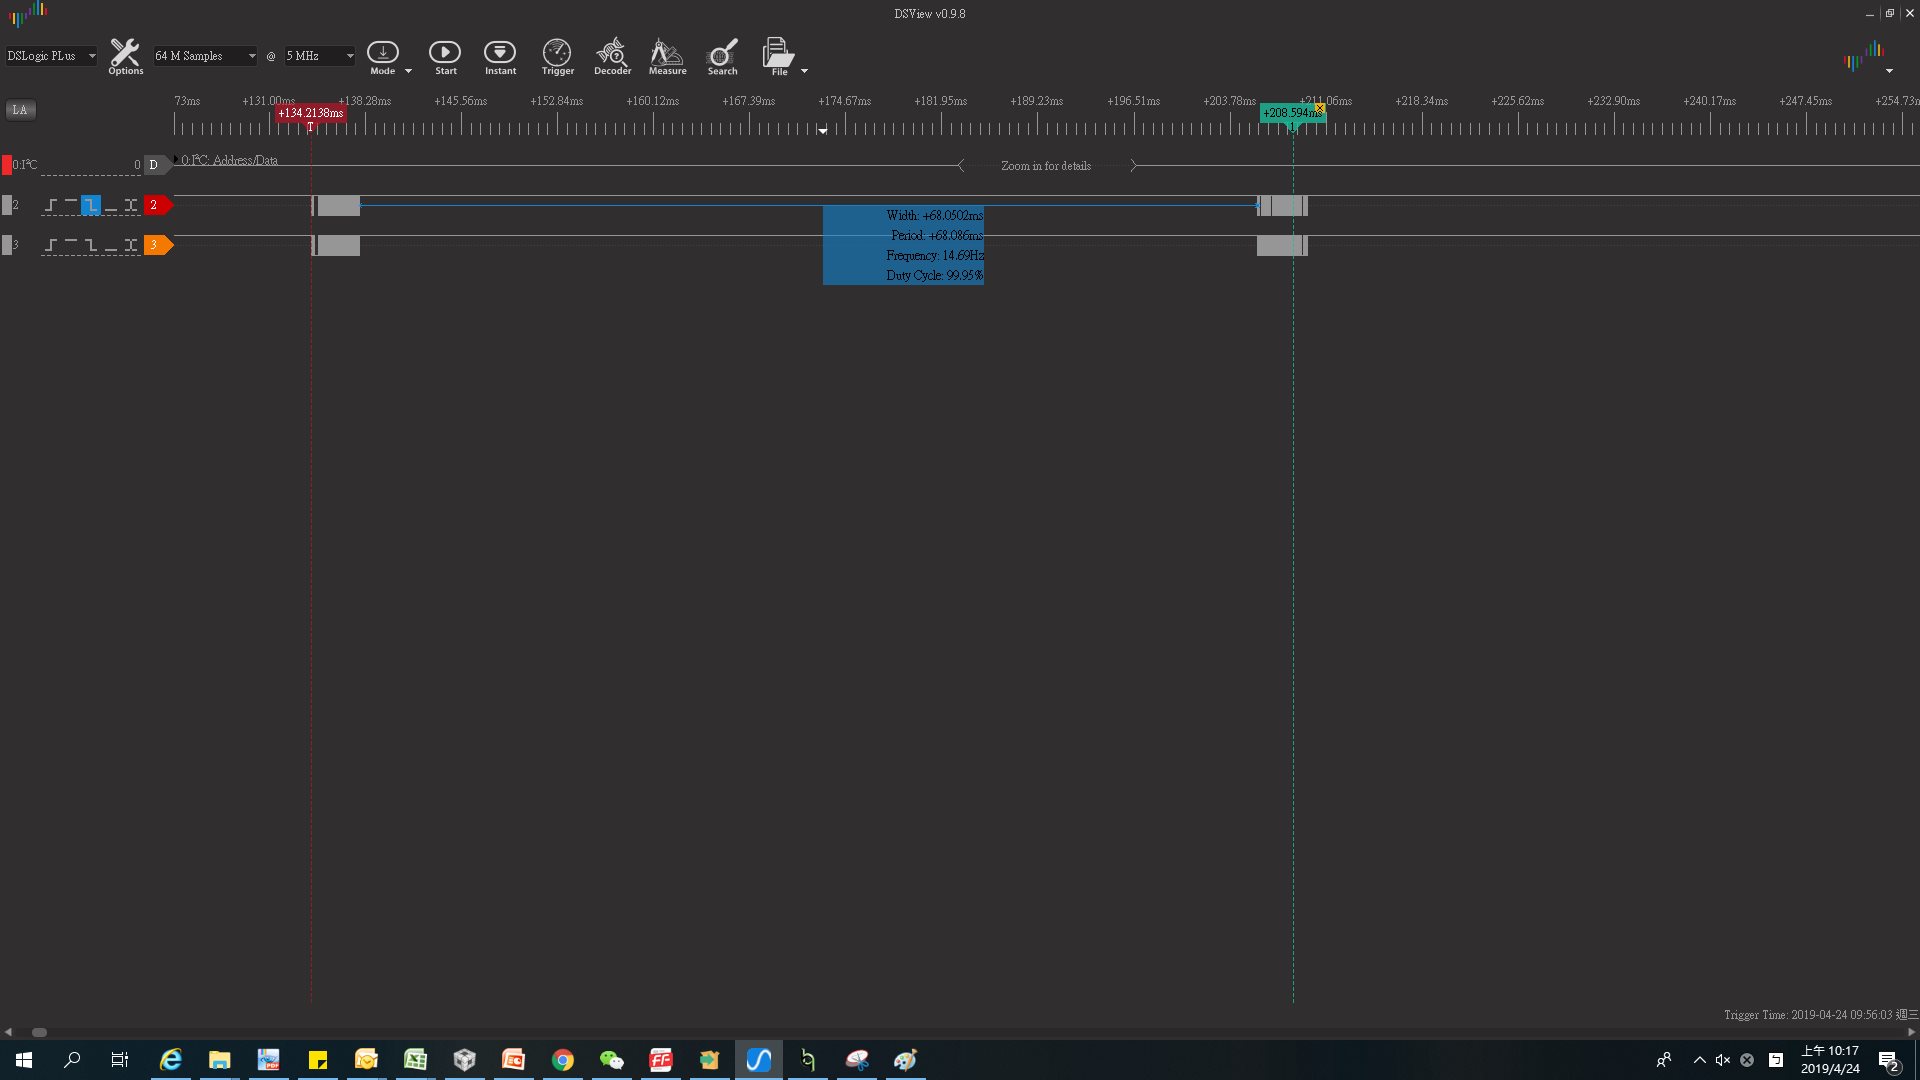Open the Decoder panel

[612, 57]
